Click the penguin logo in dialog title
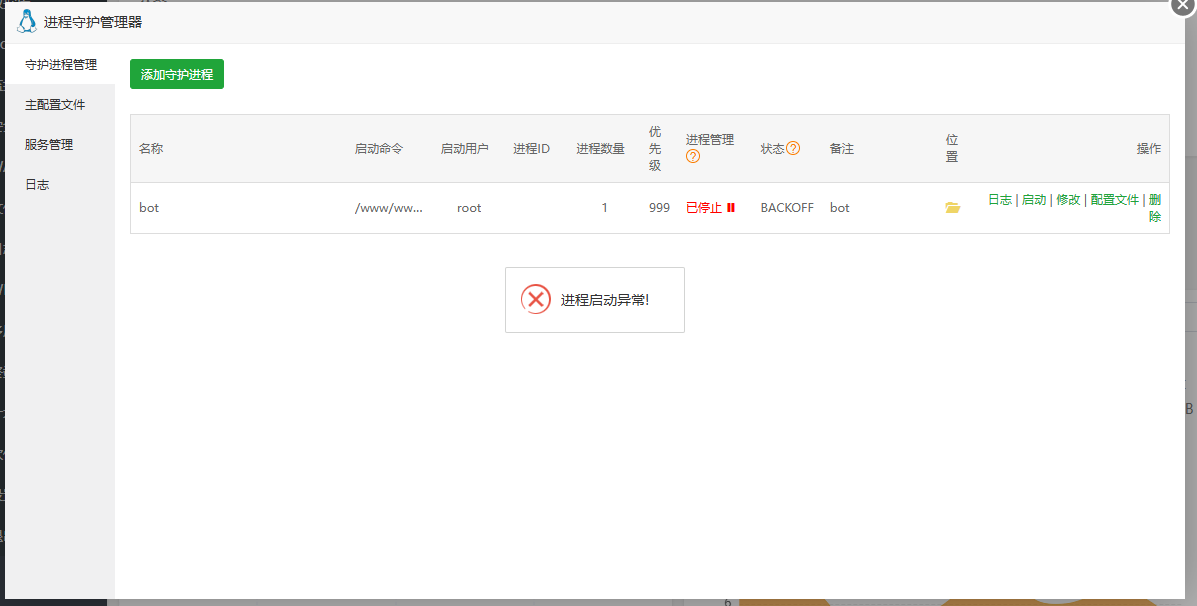This screenshot has height=606, width=1197. pos(27,21)
